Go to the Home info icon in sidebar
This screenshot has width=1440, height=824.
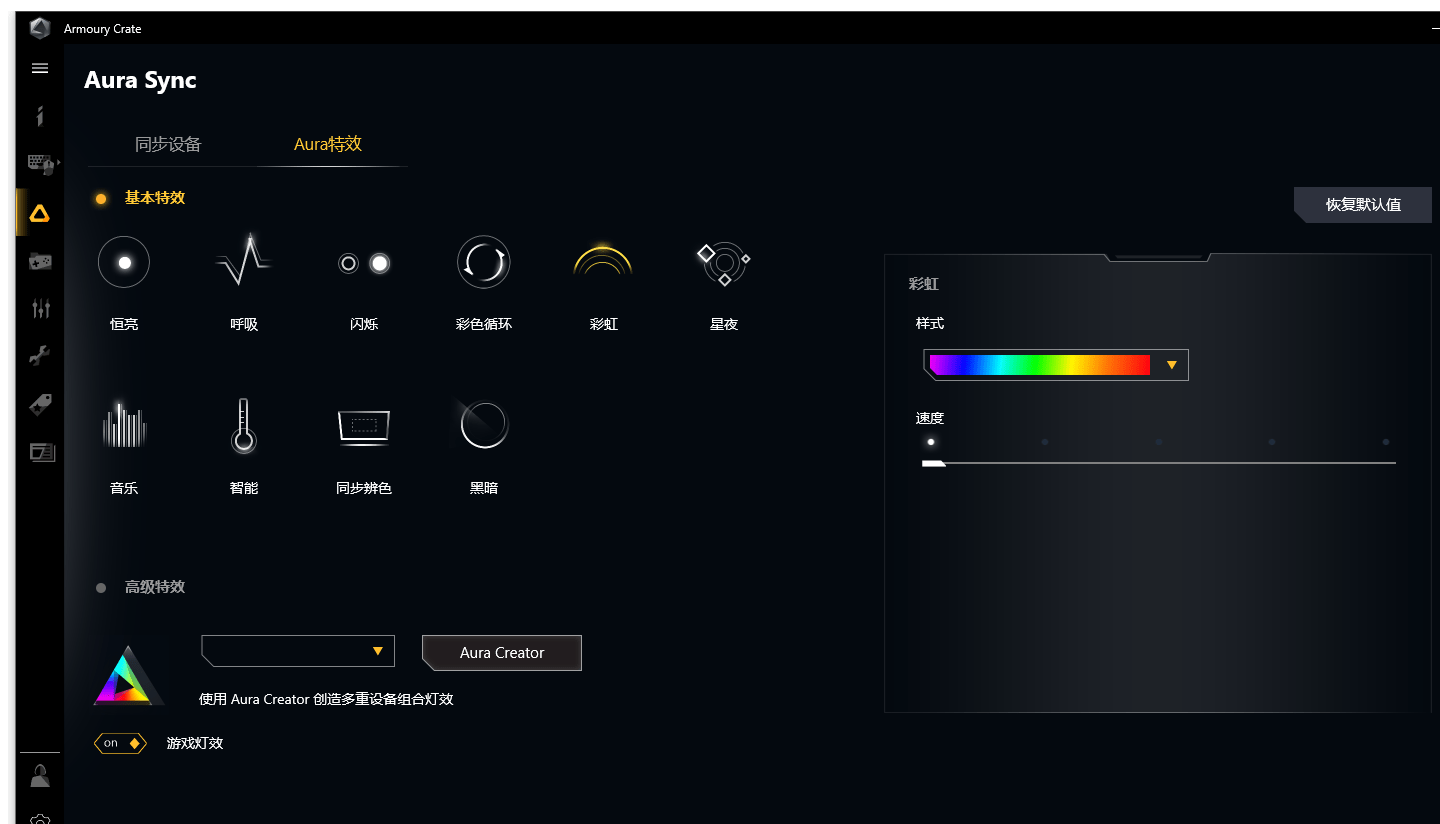40,116
